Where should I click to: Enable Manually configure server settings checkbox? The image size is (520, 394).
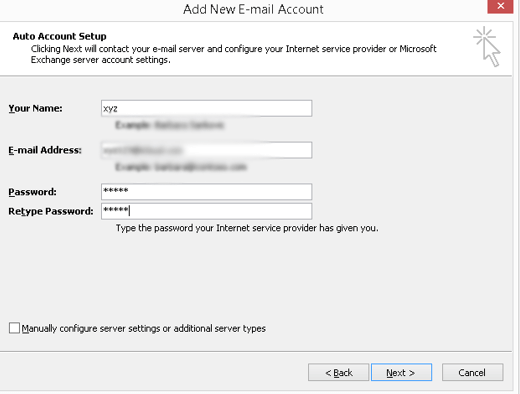click(14, 328)
